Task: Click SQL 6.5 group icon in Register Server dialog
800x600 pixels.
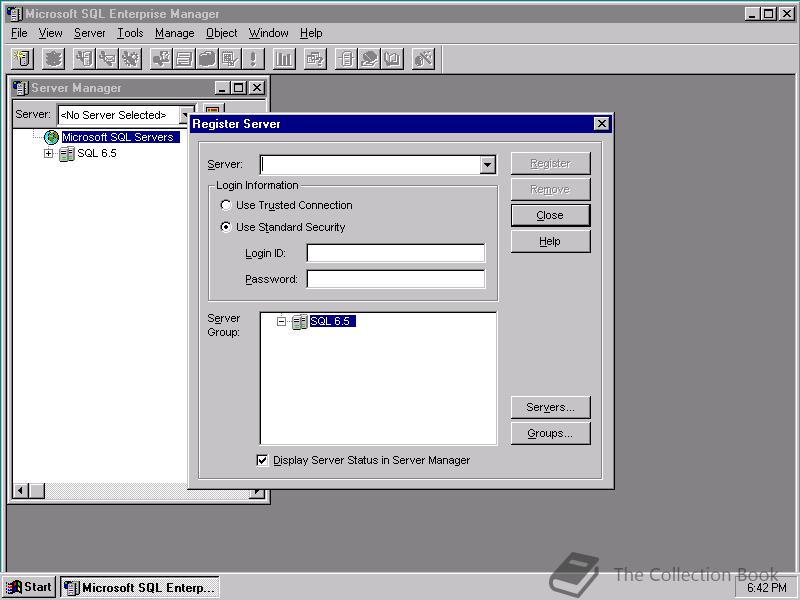Action: (299, 321)
